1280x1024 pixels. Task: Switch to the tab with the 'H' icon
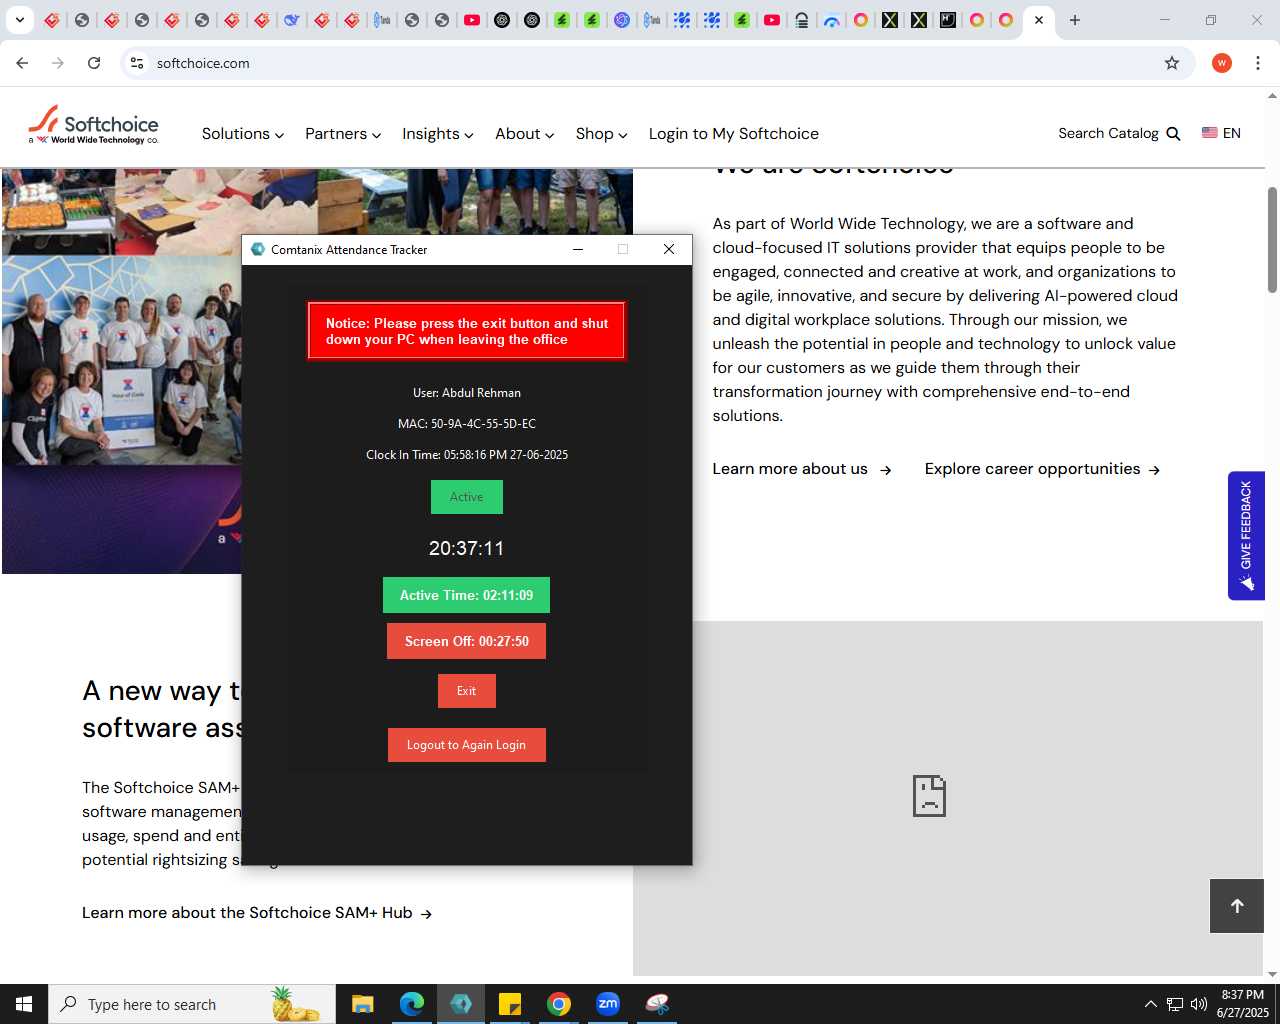point(947,20)
